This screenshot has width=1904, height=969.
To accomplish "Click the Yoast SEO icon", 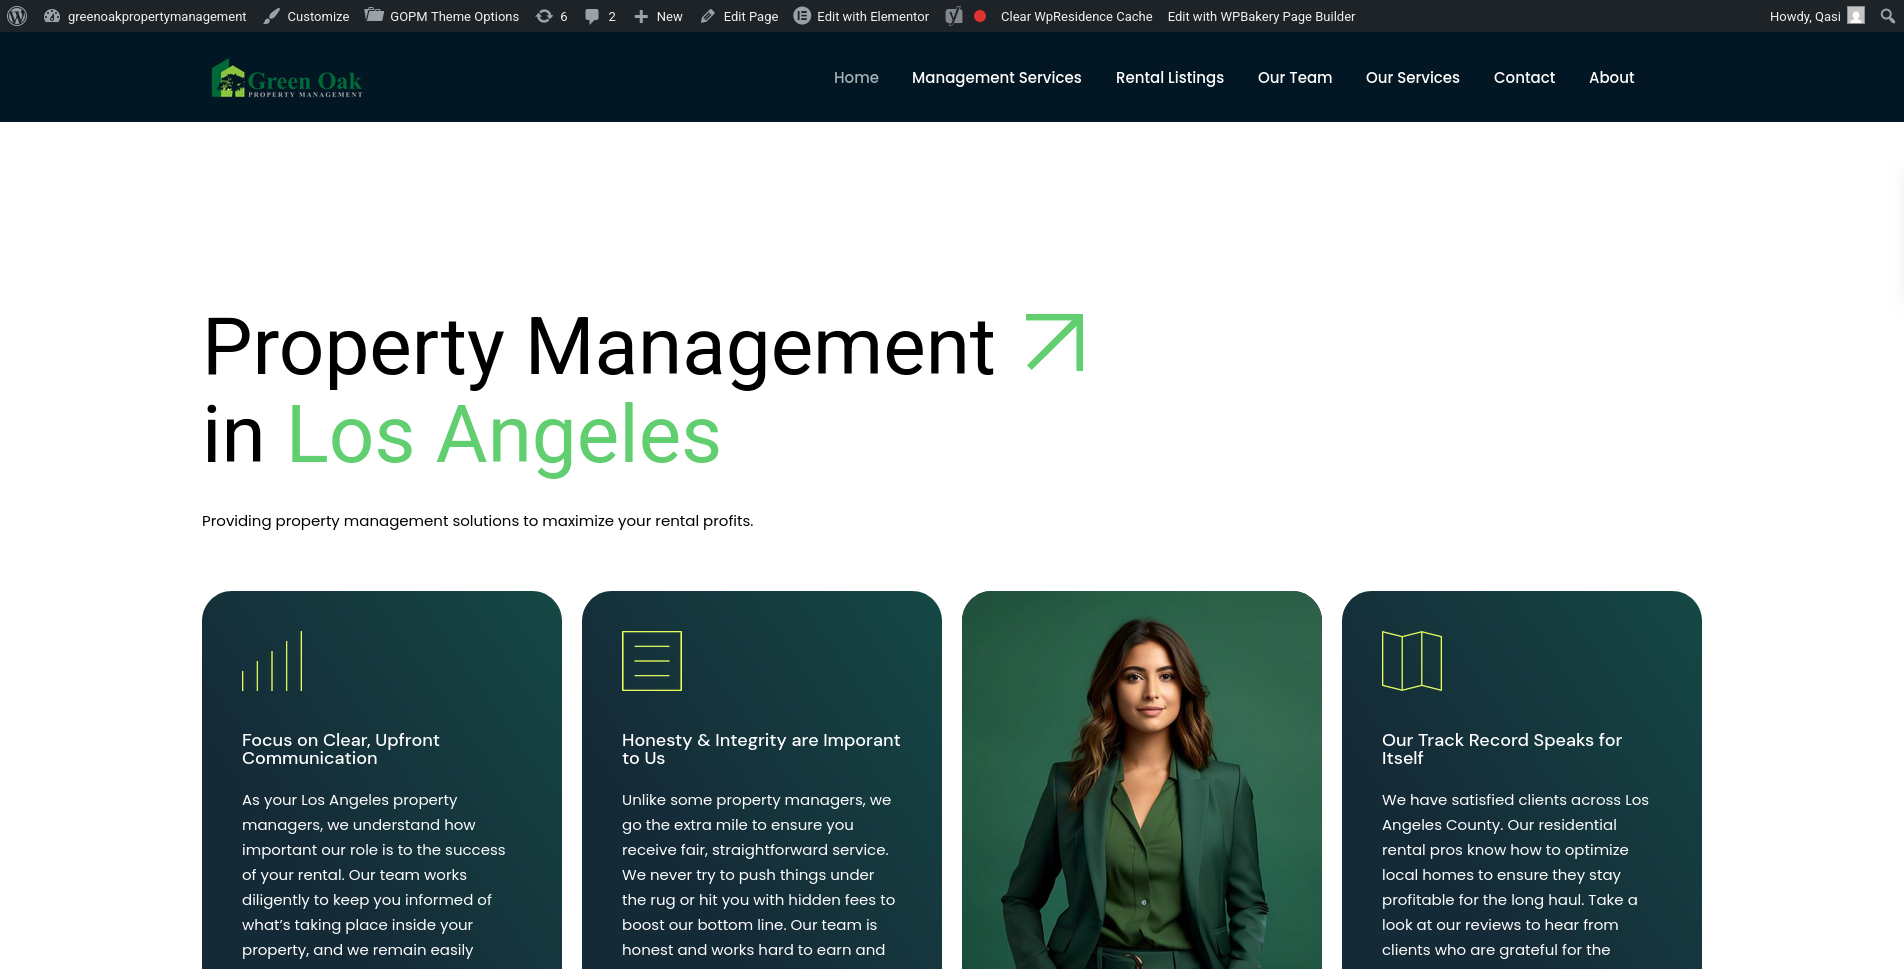I will [954, 16].
